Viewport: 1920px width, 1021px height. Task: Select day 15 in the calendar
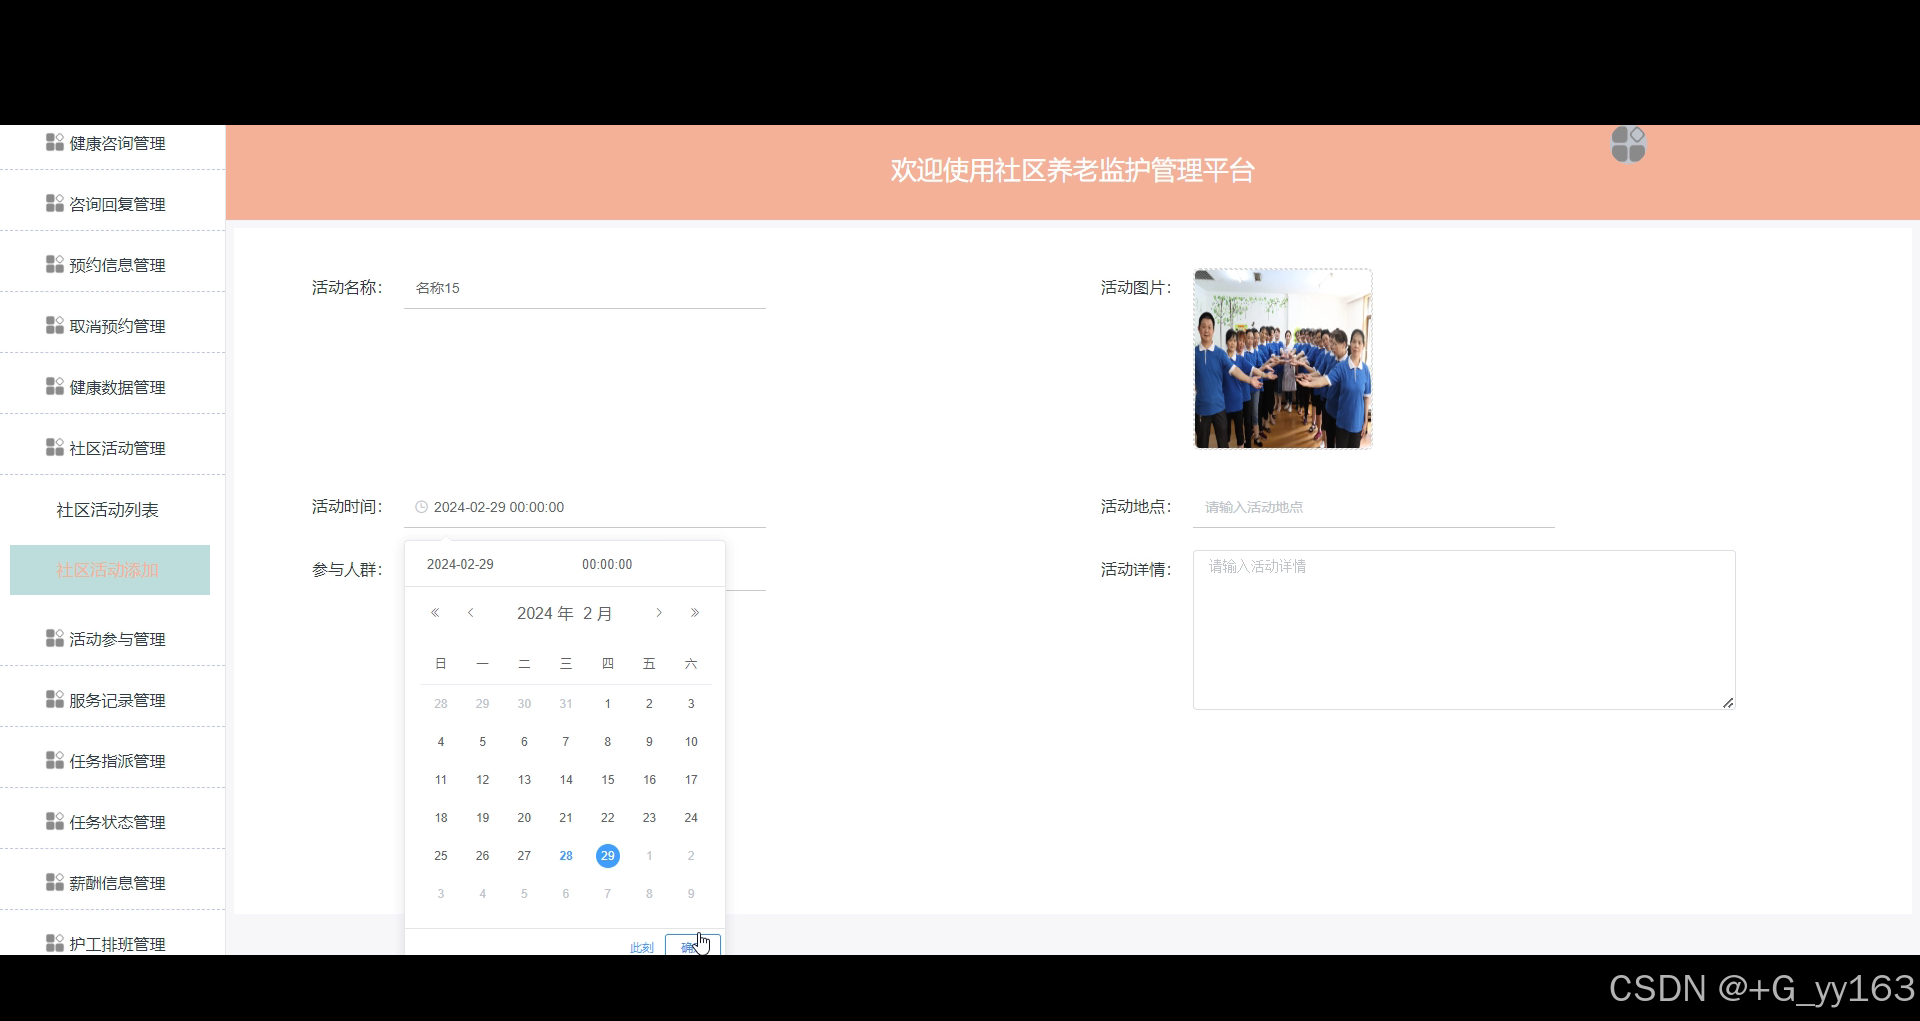pos(608,780)
